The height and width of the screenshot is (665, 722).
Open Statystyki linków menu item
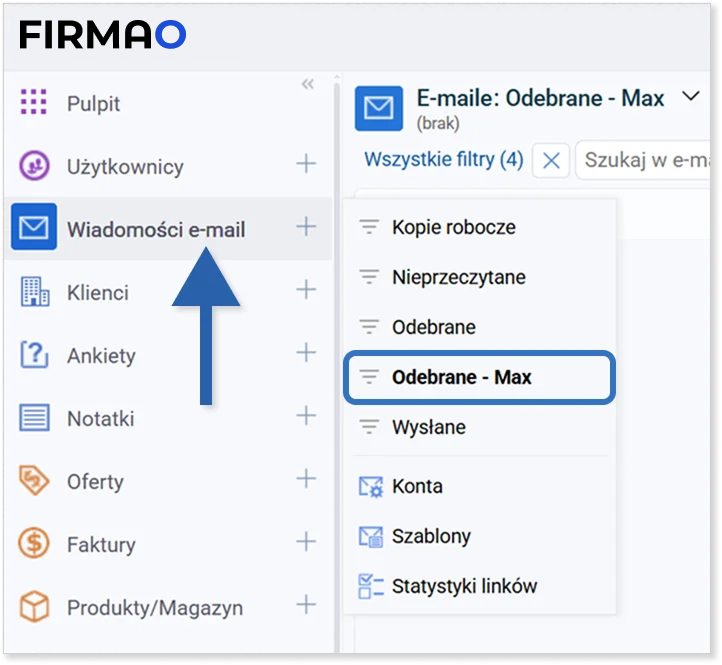464,586
